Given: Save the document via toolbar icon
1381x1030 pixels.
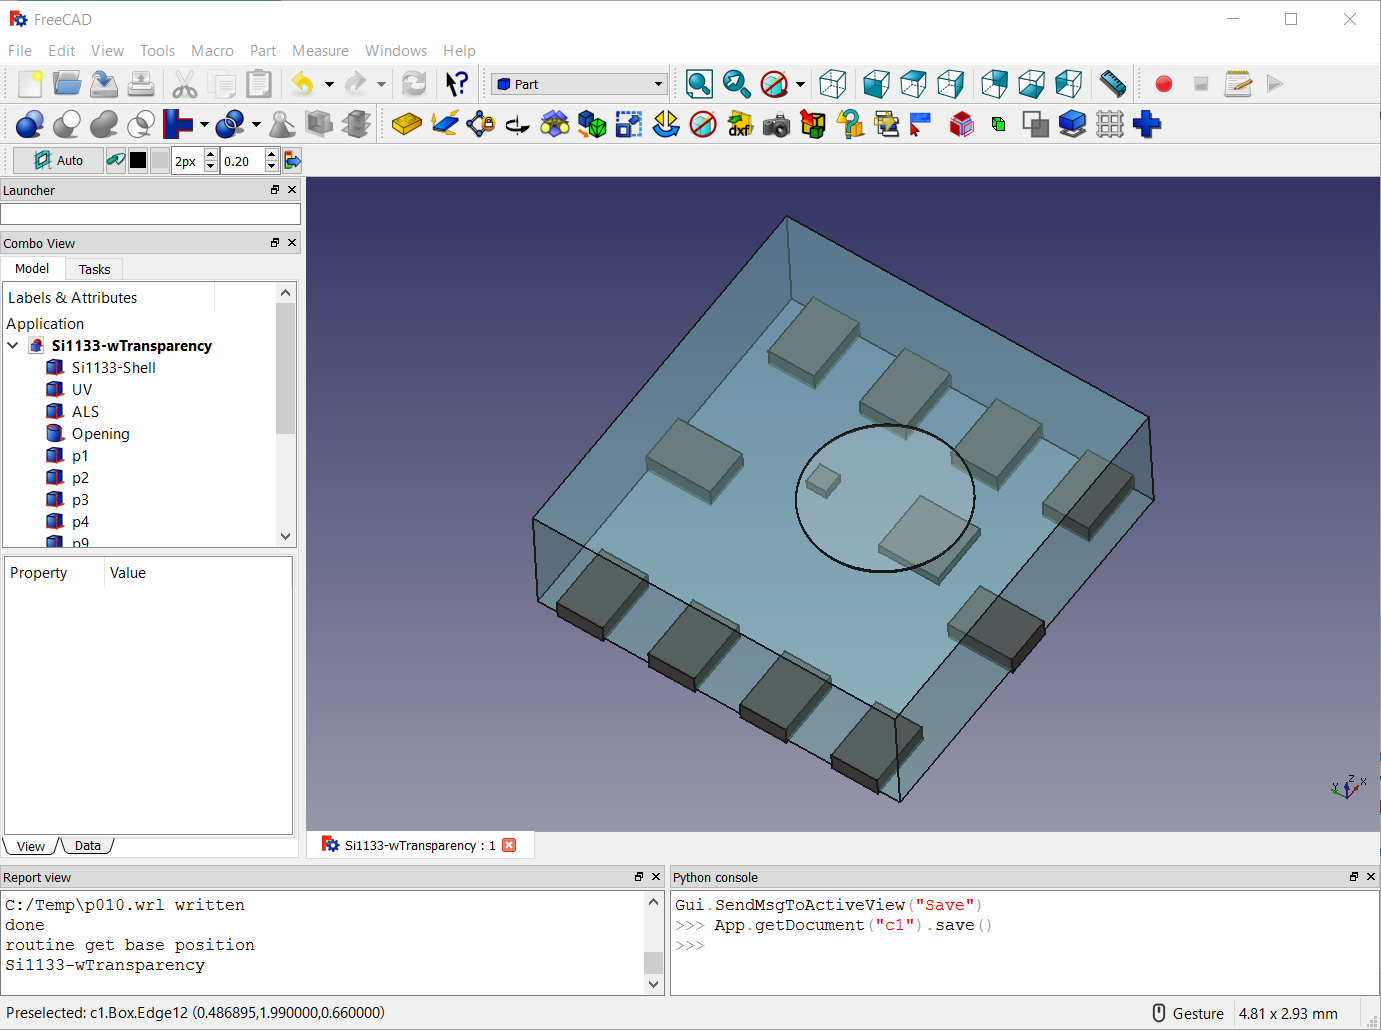Looking at the screenshot, I should (x=104, y=84).
